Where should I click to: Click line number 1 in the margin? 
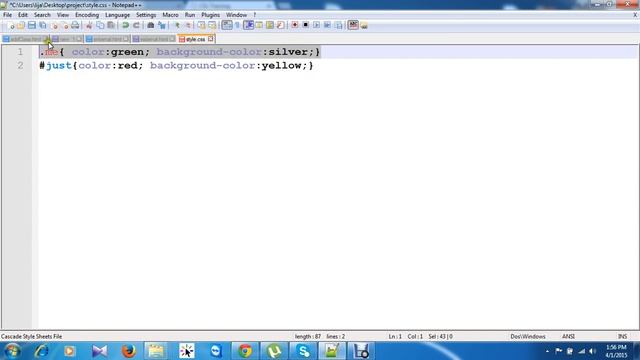[x=20, y=52]
